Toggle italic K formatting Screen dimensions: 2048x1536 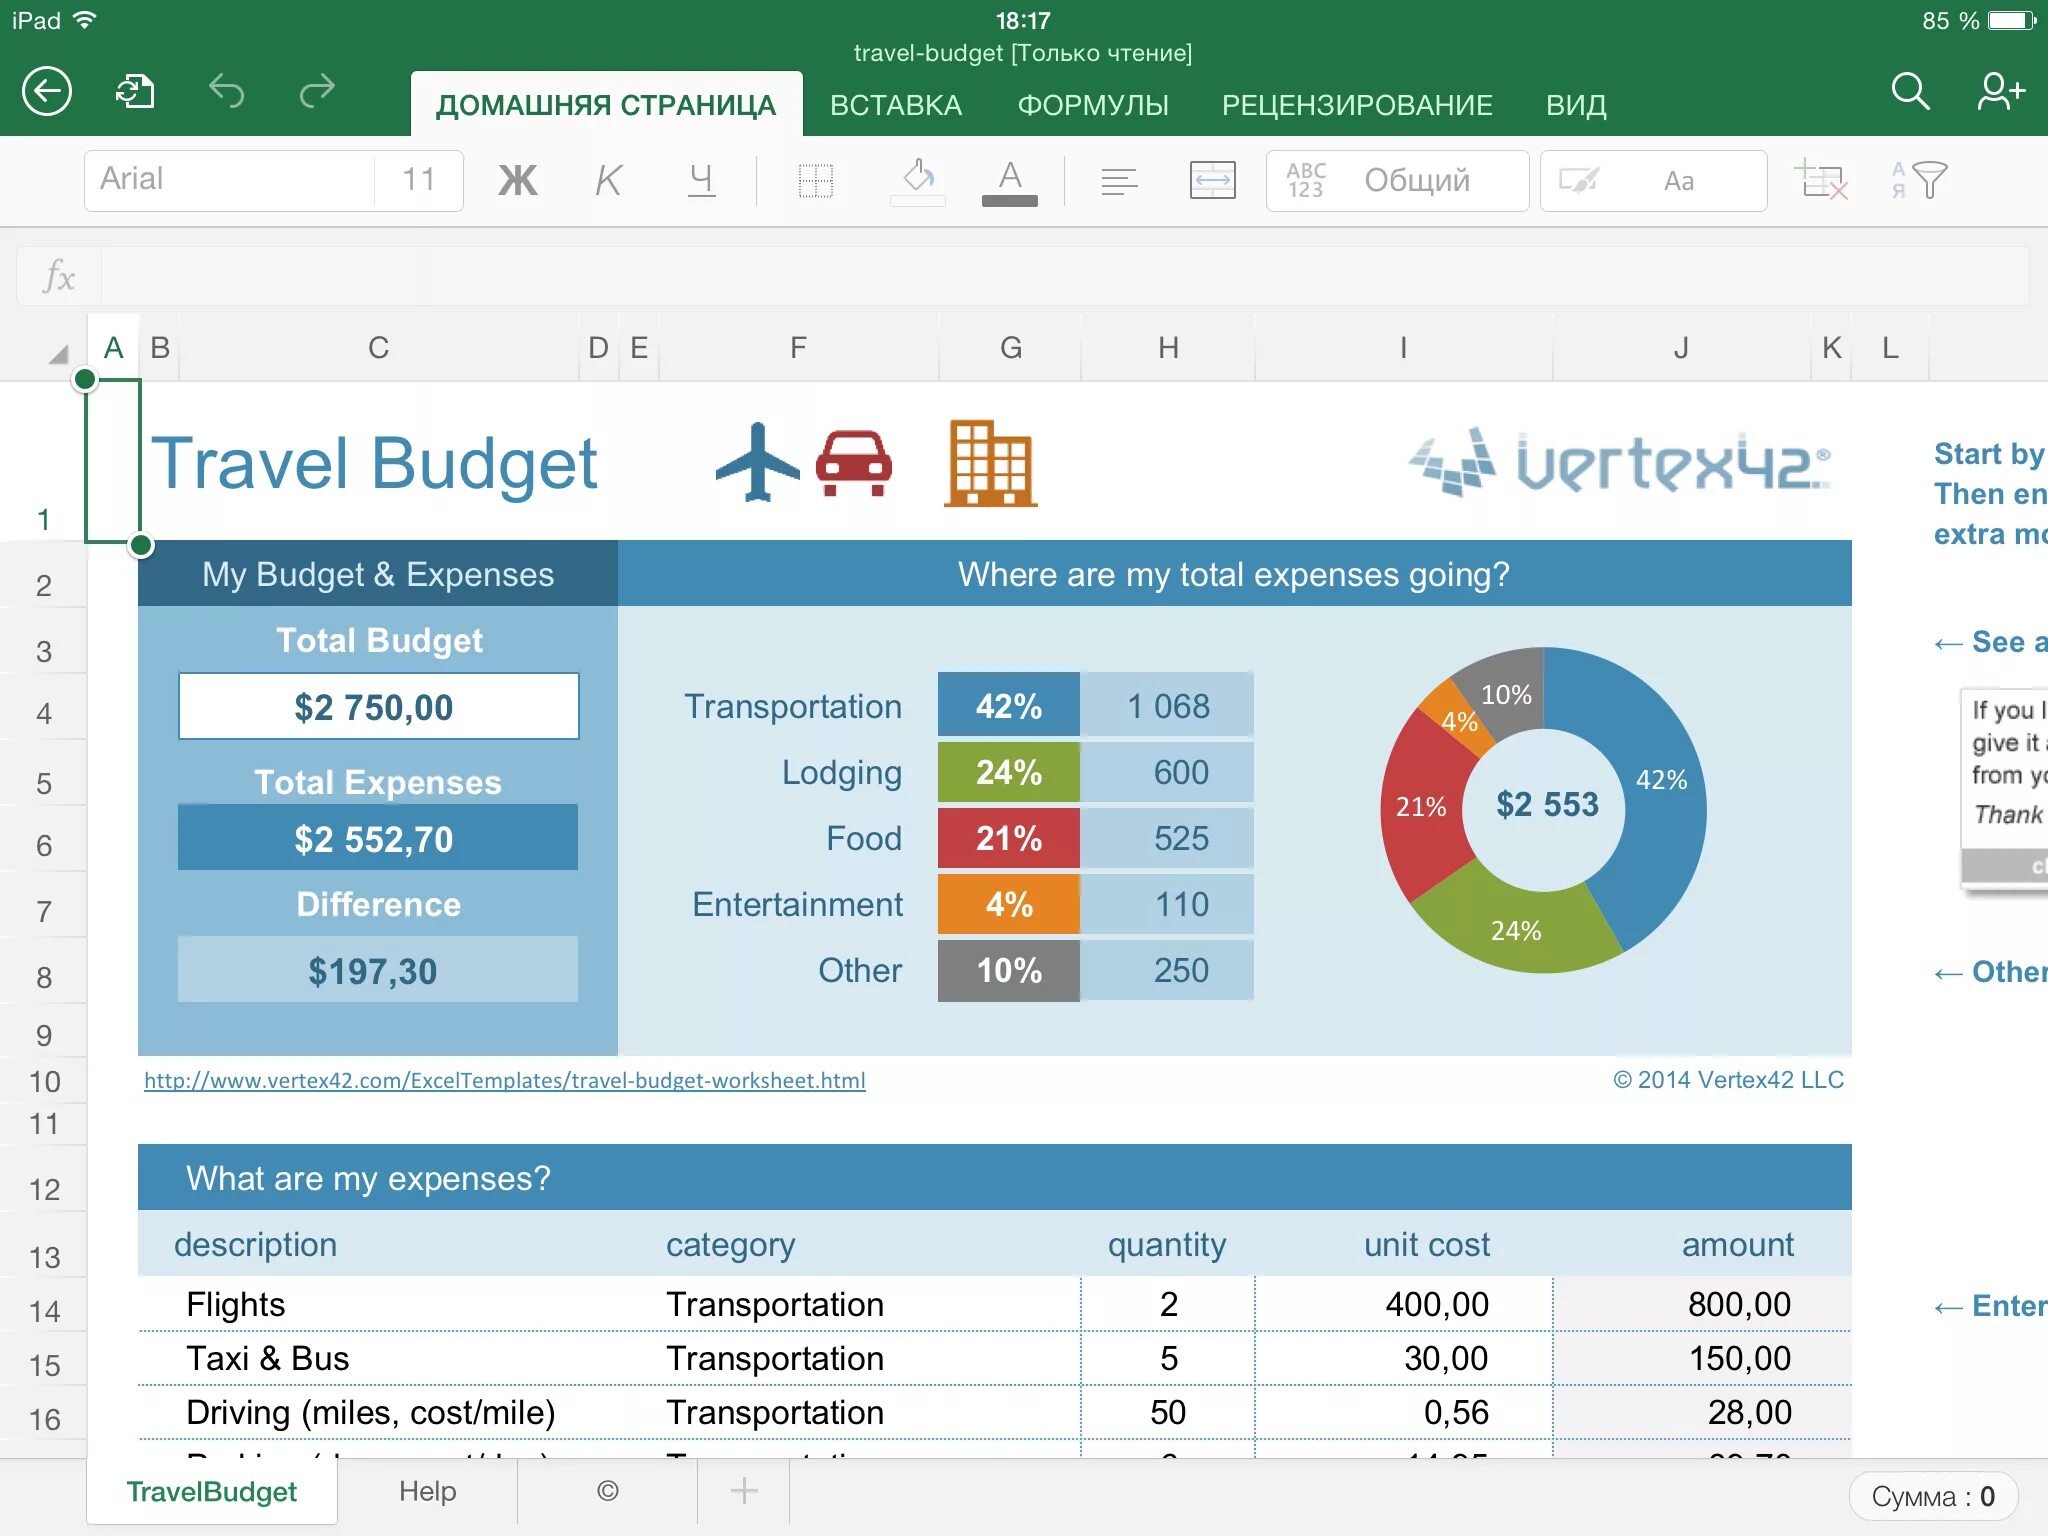coord(608,181)
